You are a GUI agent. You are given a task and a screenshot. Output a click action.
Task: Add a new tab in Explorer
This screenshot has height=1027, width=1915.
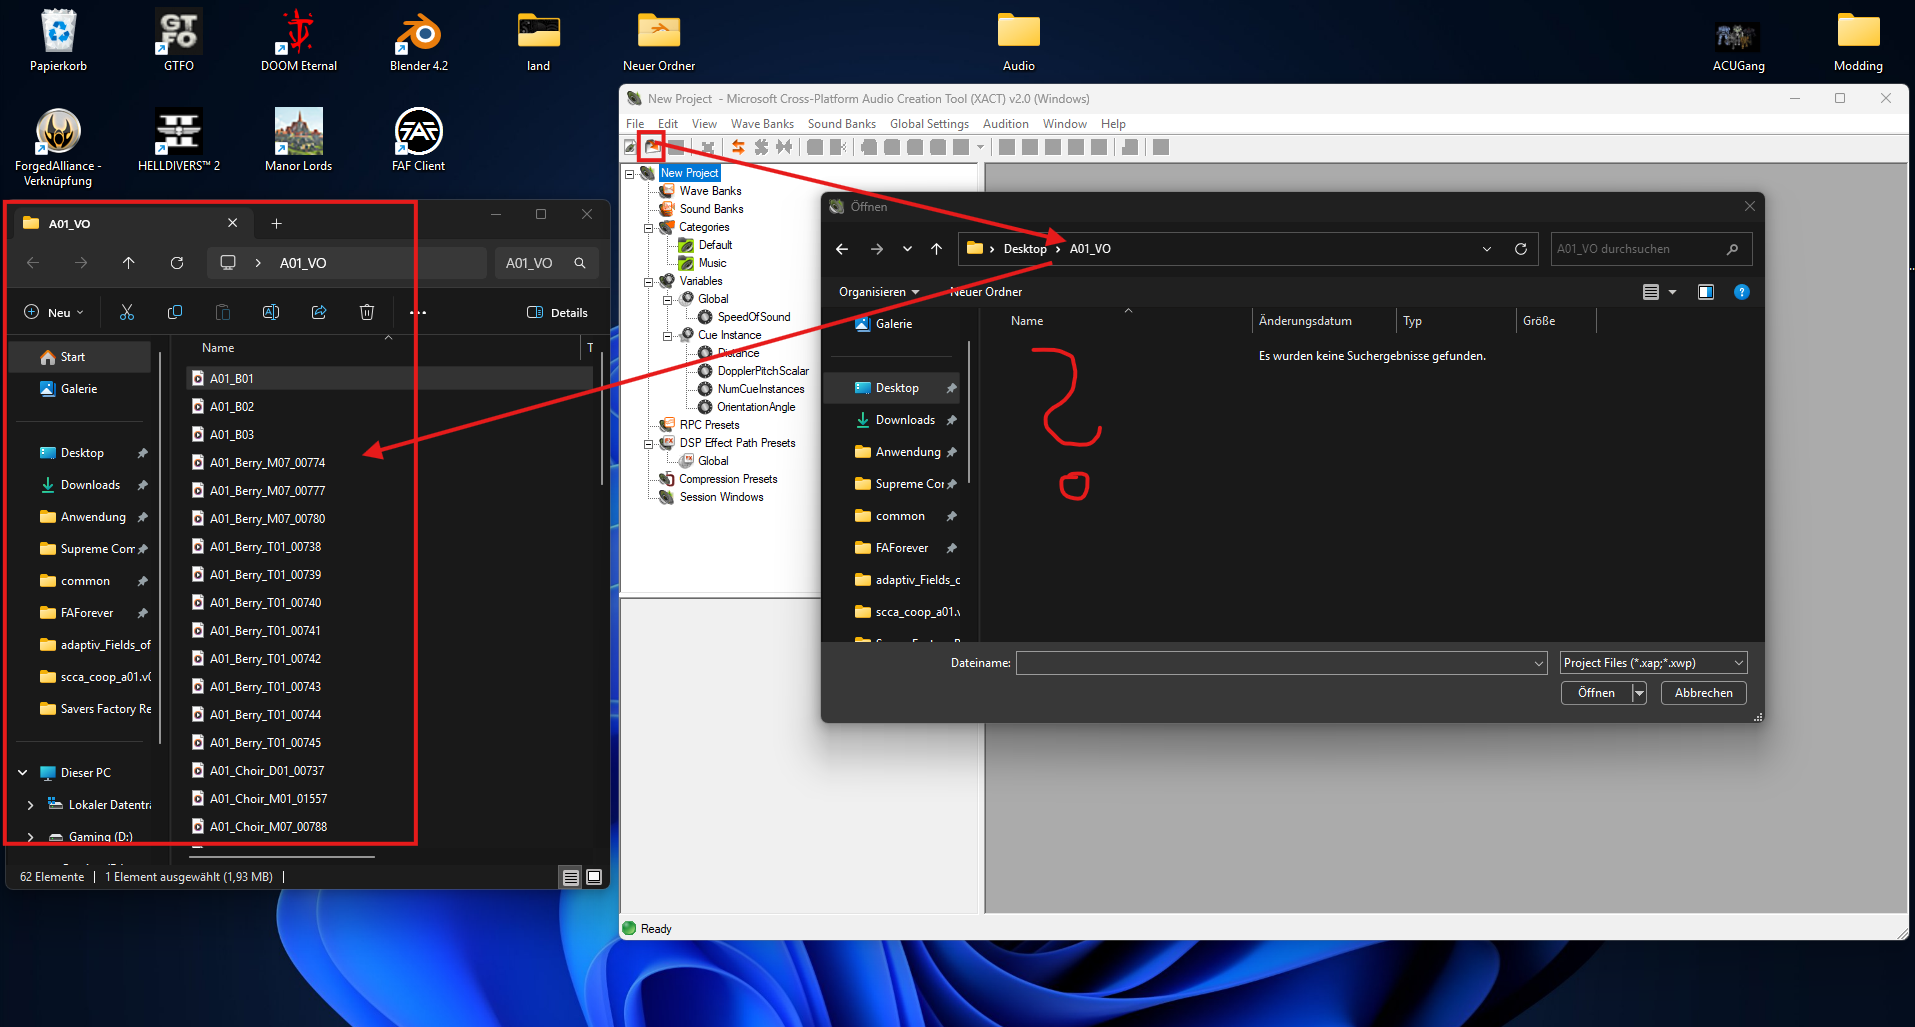277,223
